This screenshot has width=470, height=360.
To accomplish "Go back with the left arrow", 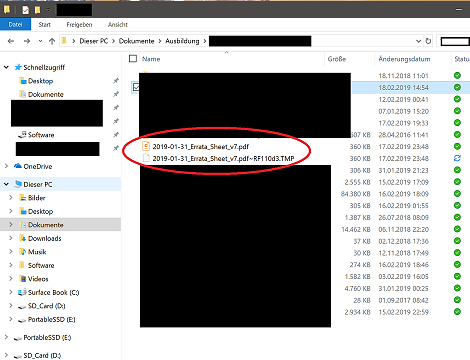I will click(11, 41).
